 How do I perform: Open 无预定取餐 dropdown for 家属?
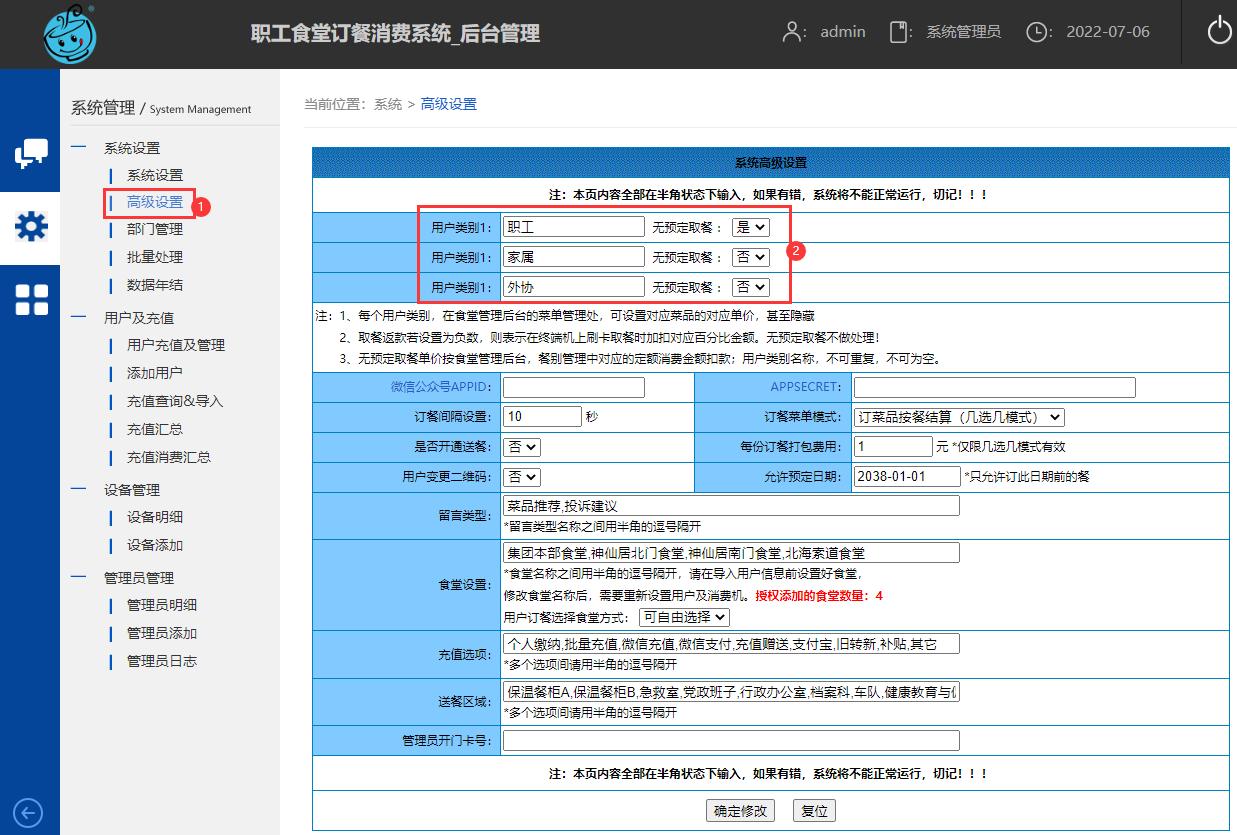(751, 257)
